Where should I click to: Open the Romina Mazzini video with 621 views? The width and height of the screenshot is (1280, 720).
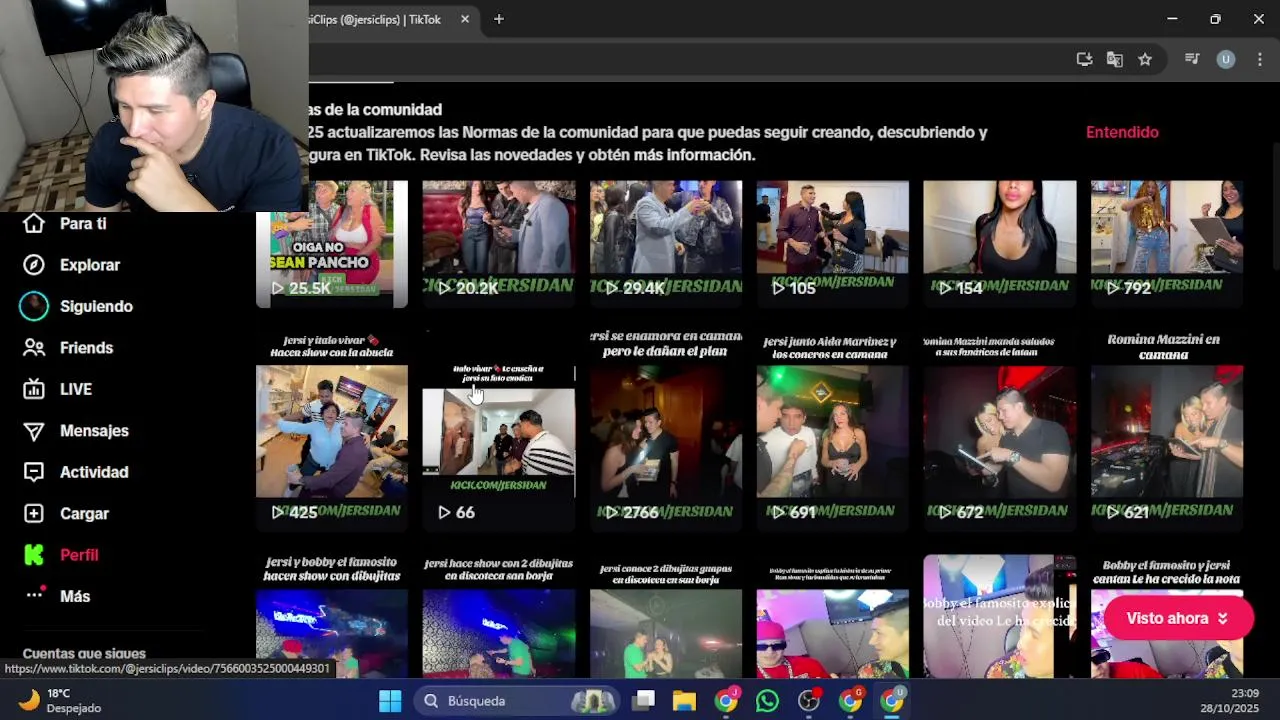[x=1167, y=430]
